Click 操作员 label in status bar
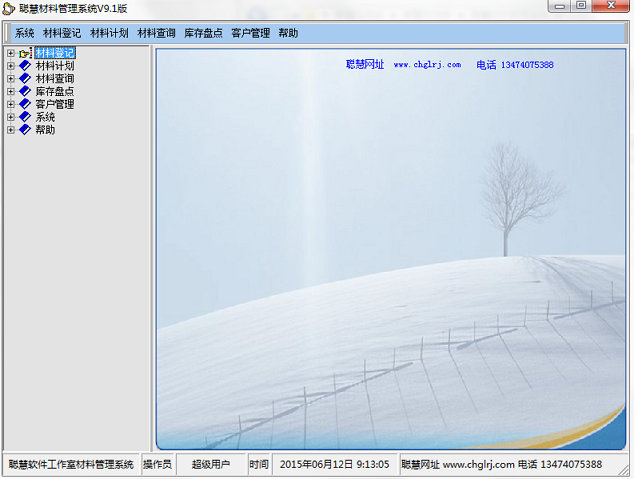Viewport: 634px width, 479px height. tap(157, 464)
